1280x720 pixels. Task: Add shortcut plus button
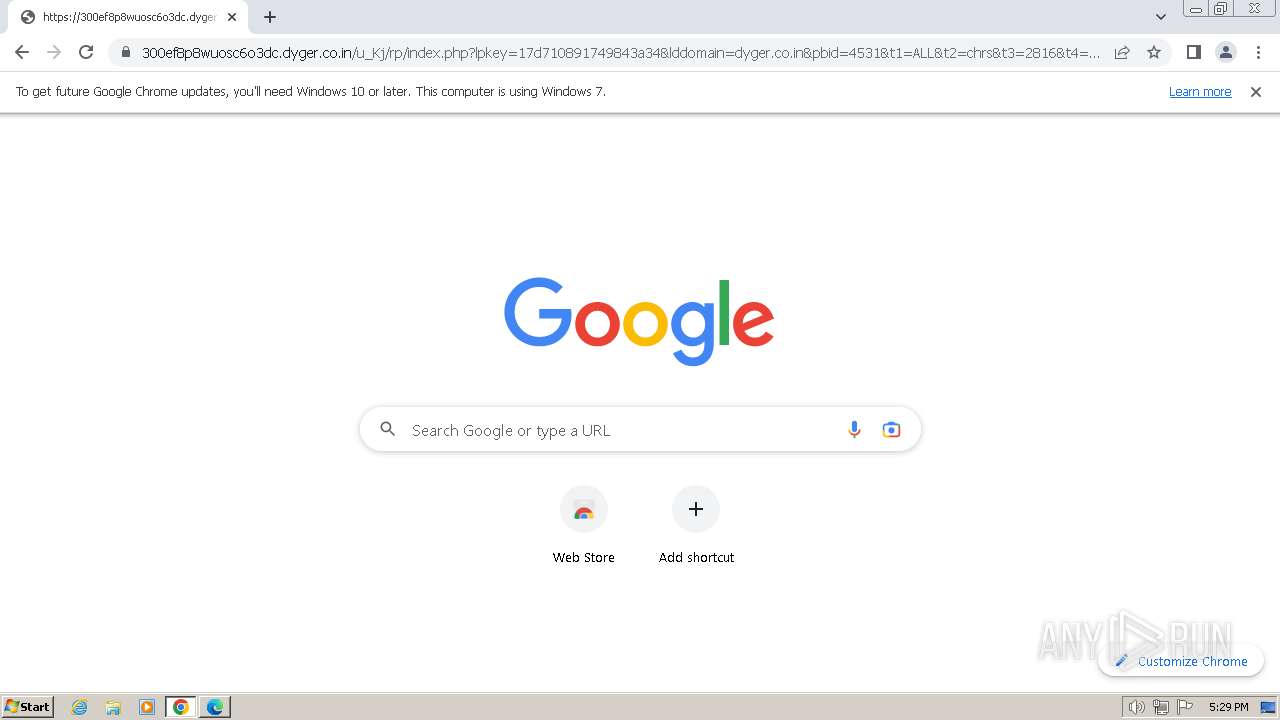696,526
